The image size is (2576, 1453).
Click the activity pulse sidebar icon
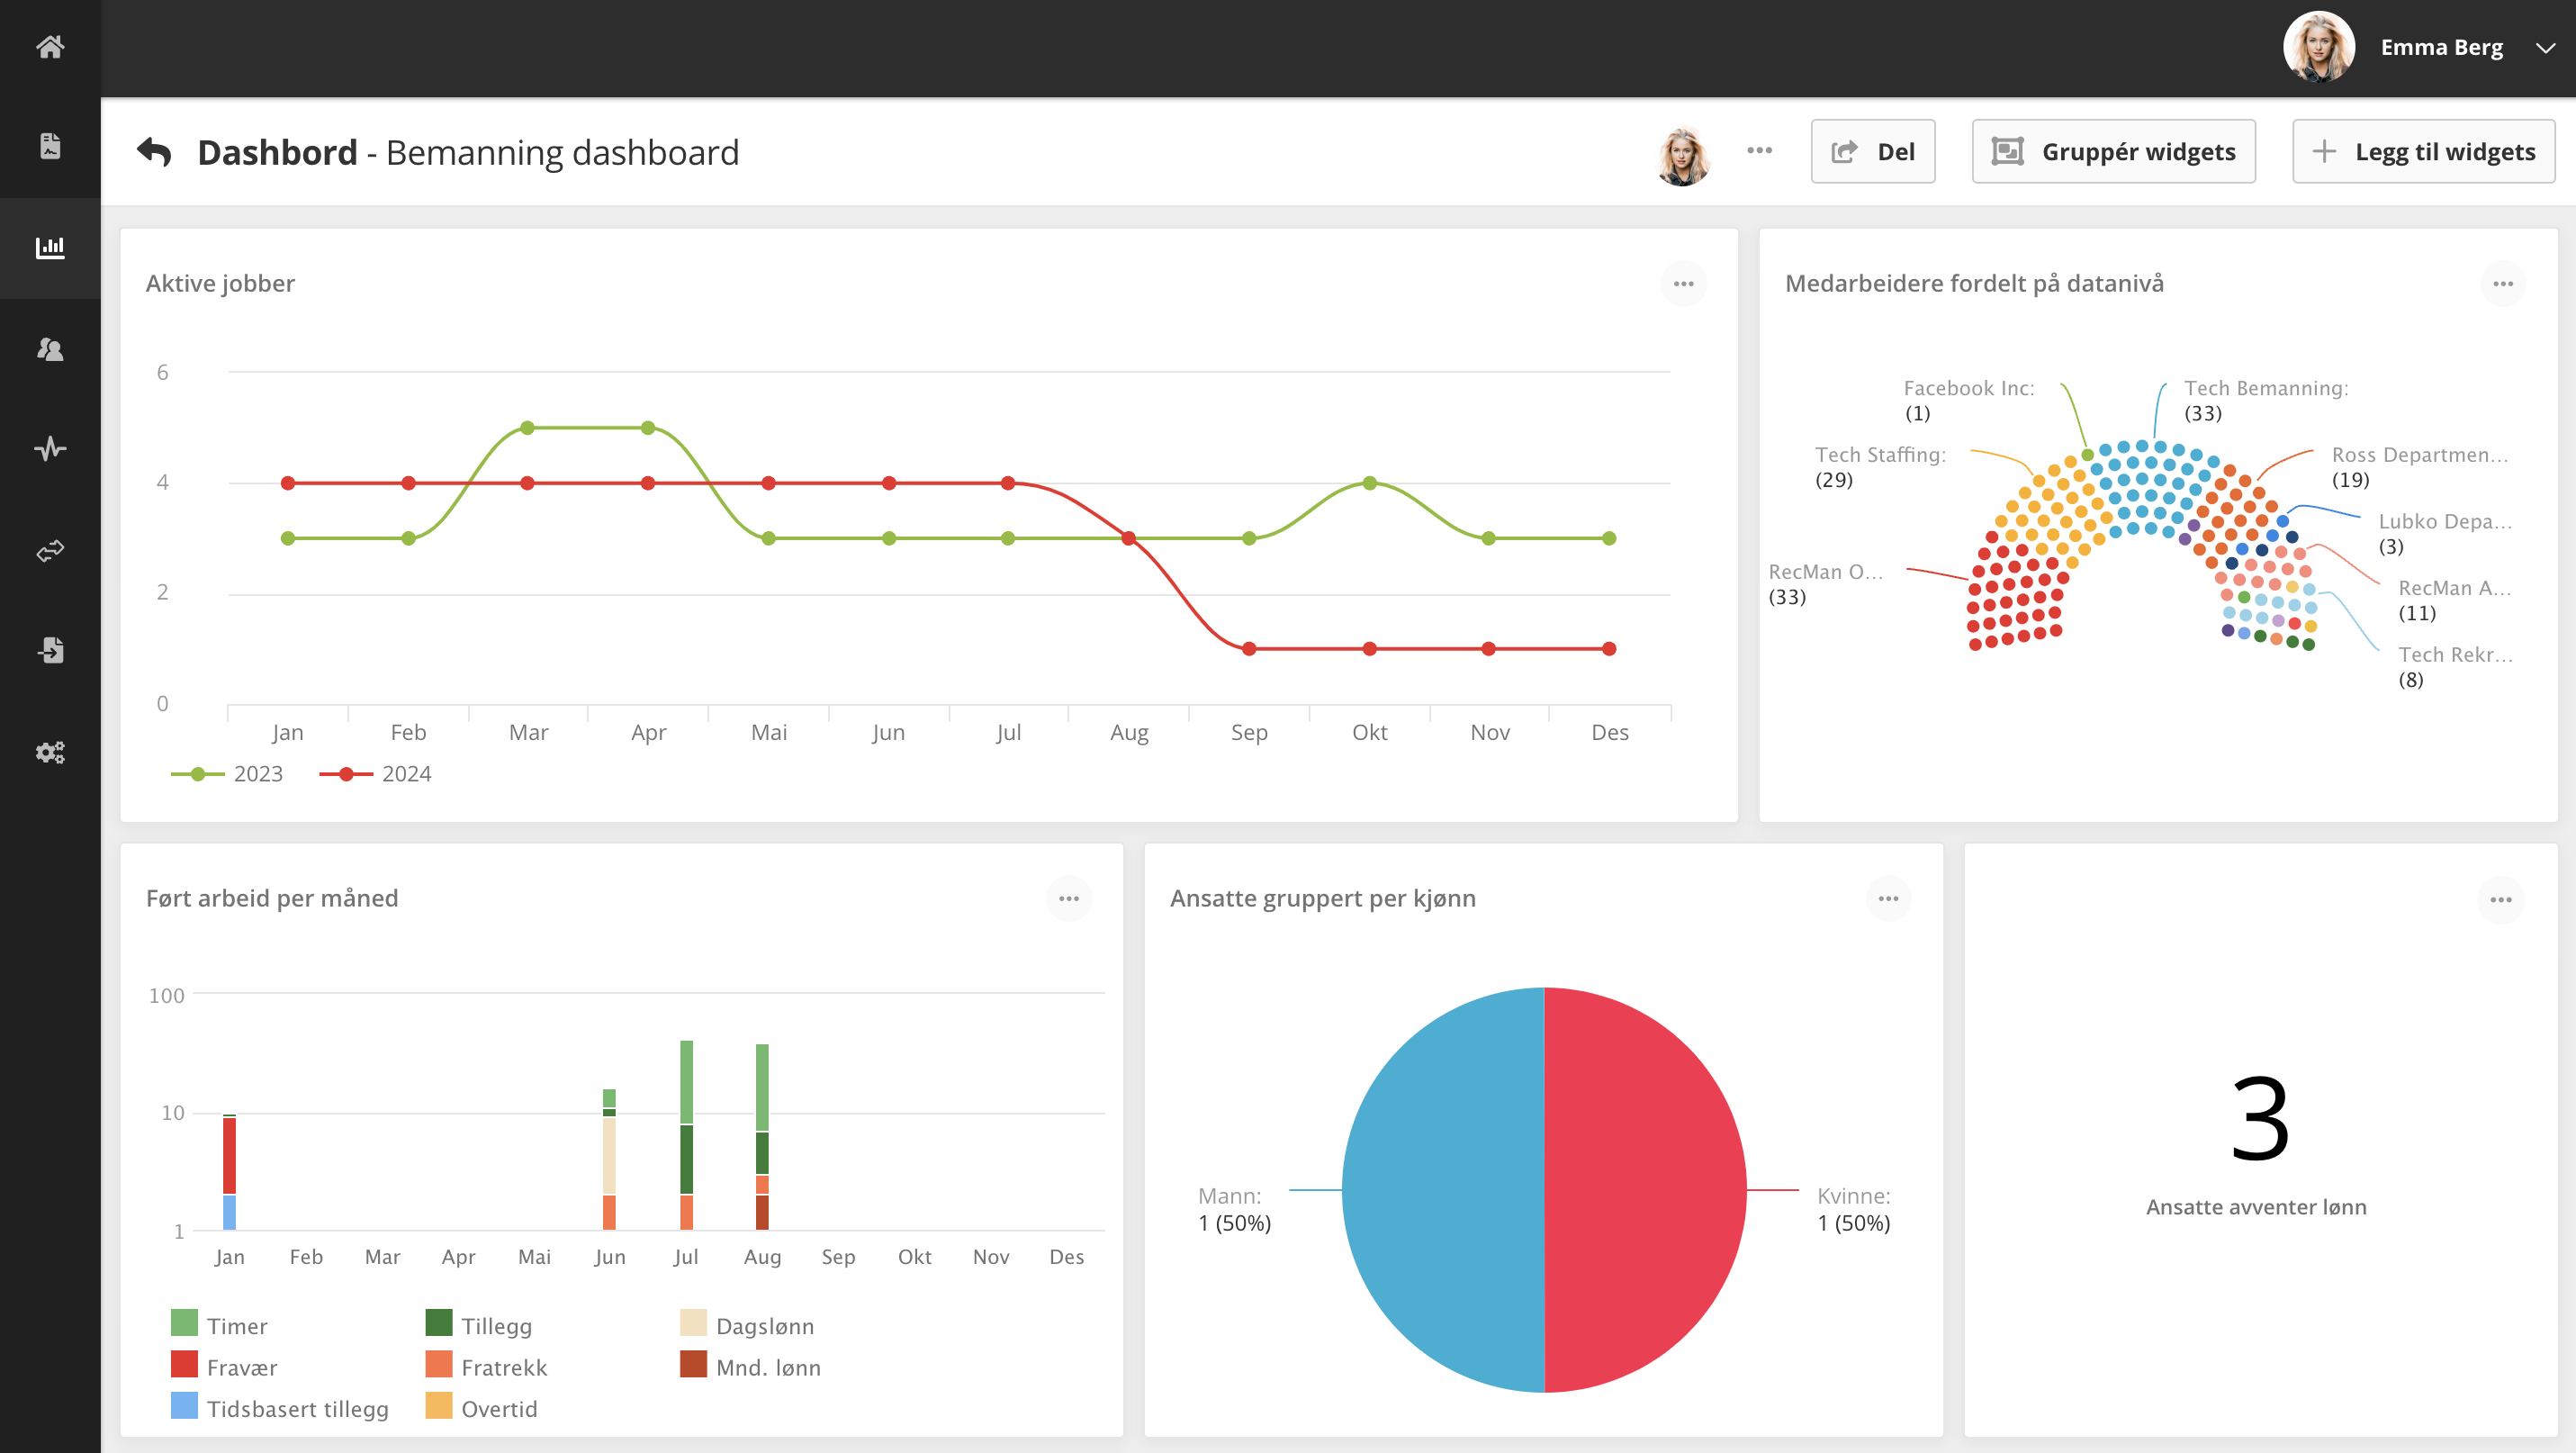click(x=50, y=448)
